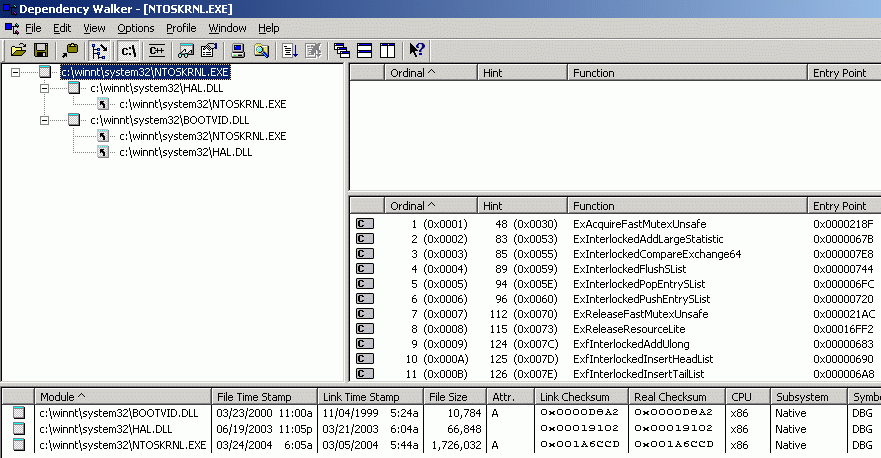
Task: Collapse the root NTOSKRNL.EXE tree node
Action: point(15,72)
